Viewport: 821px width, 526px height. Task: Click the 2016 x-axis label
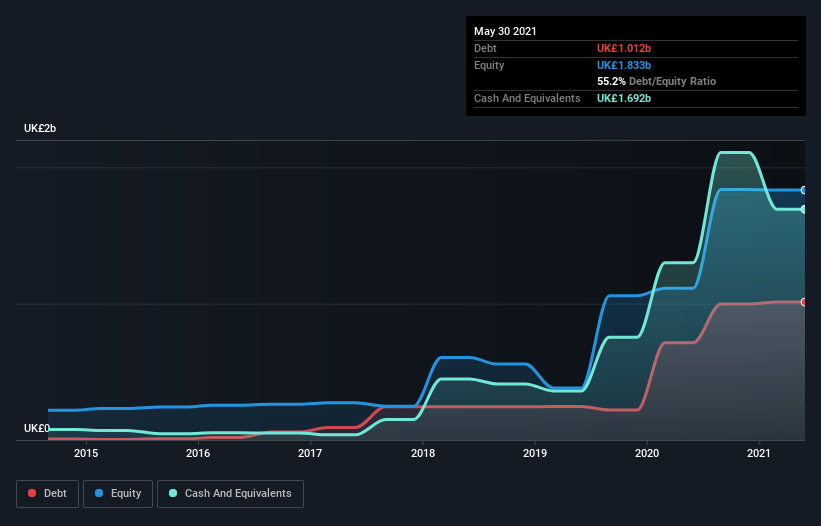pyautogui.click(x=198, y=453)
